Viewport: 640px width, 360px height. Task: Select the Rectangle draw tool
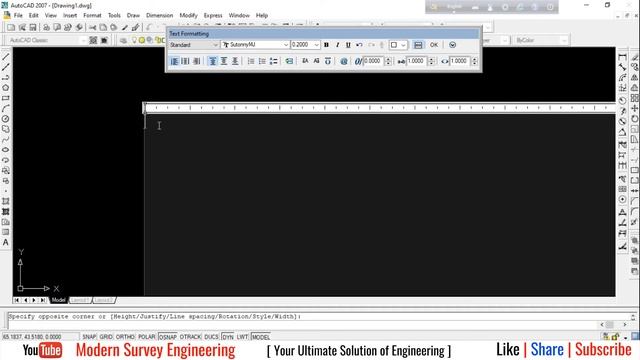click(6, 98)
